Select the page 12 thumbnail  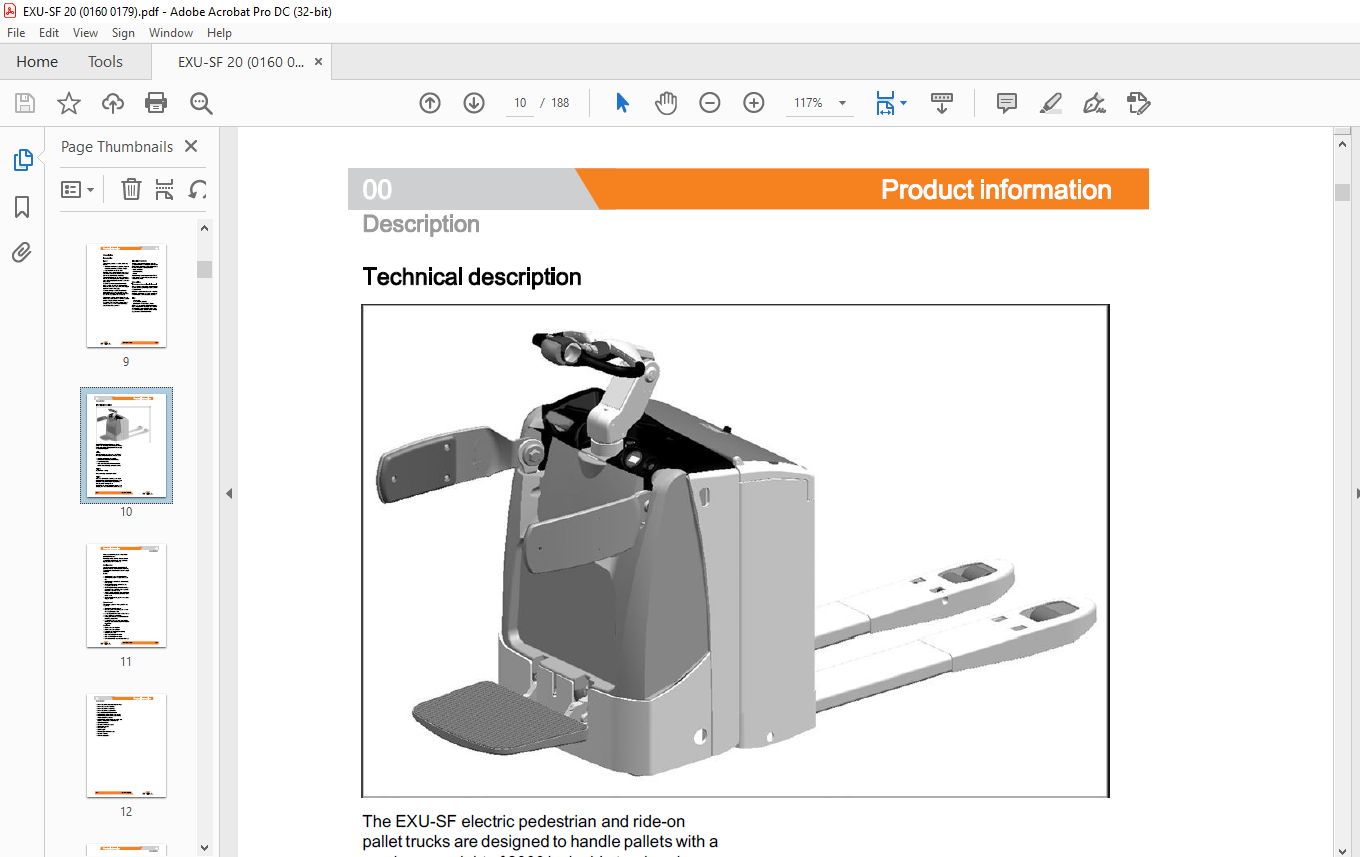pos(126,745)
